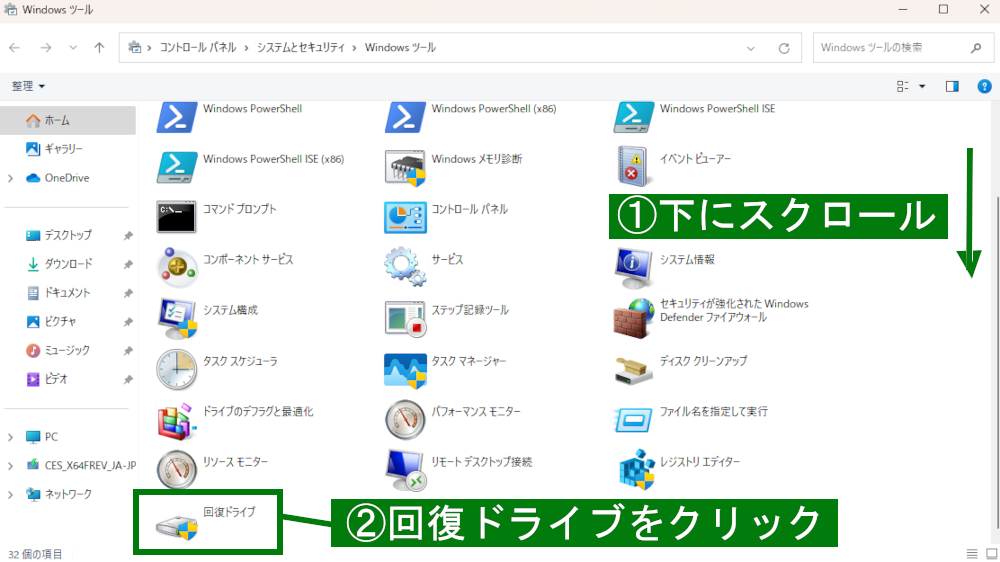The height and width of the screenshot is (562, 1000).
Task: Click コントロール パネル breadcrumb
Action: [198, 48]
